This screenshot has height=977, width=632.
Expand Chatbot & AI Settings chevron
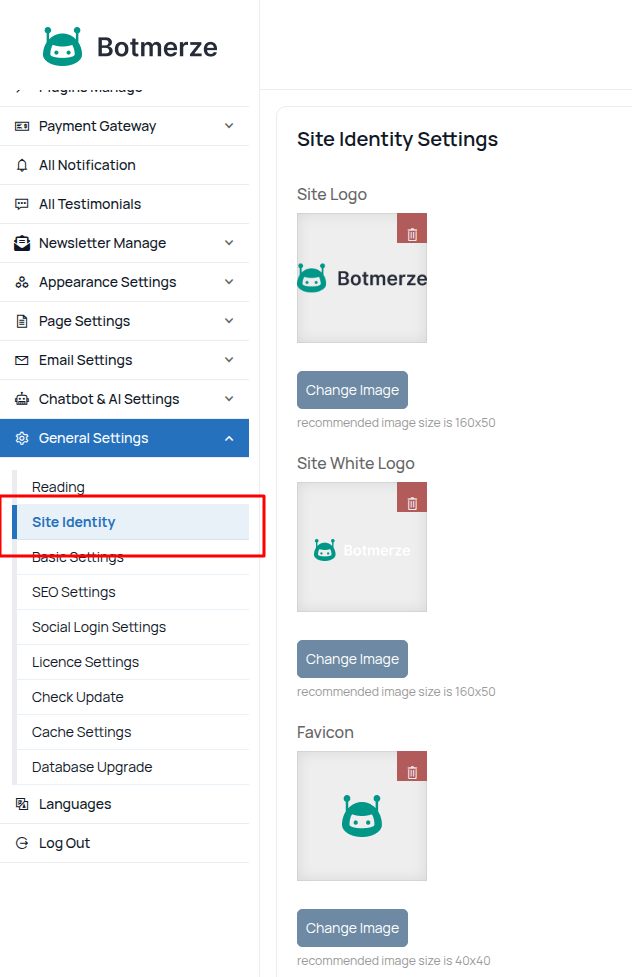click(229, 399)
